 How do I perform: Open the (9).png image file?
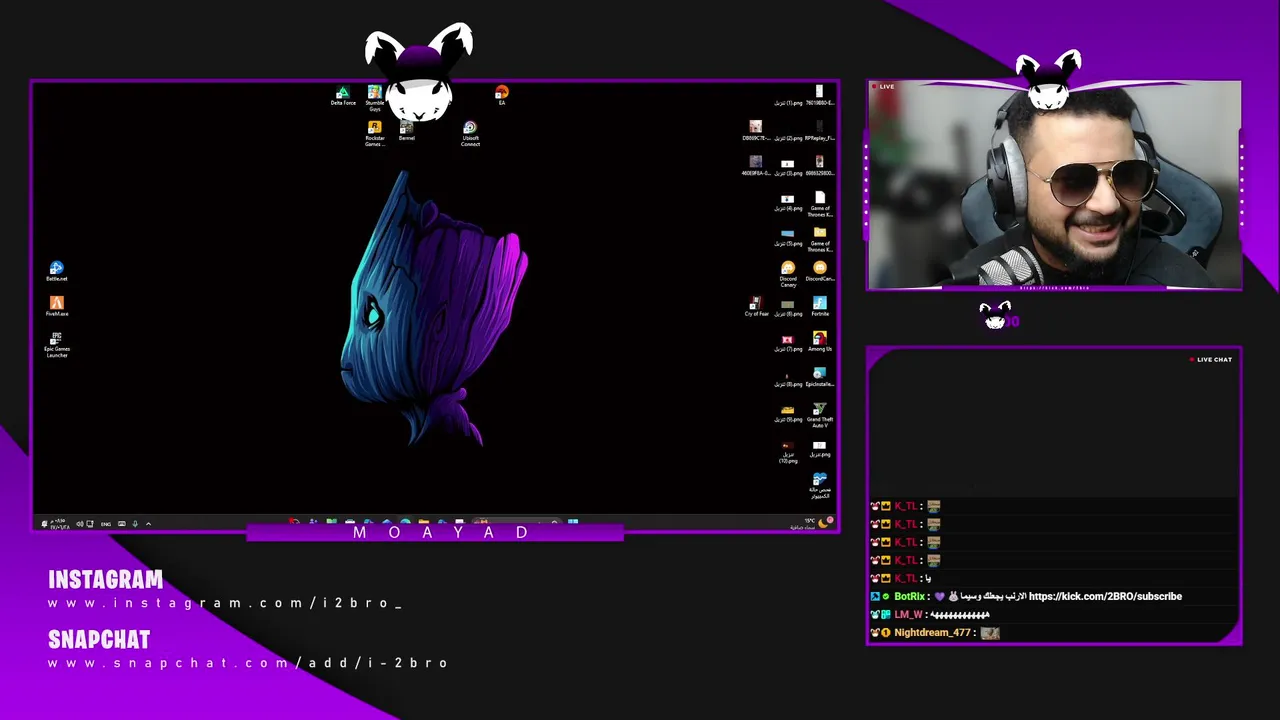point(788,413)
